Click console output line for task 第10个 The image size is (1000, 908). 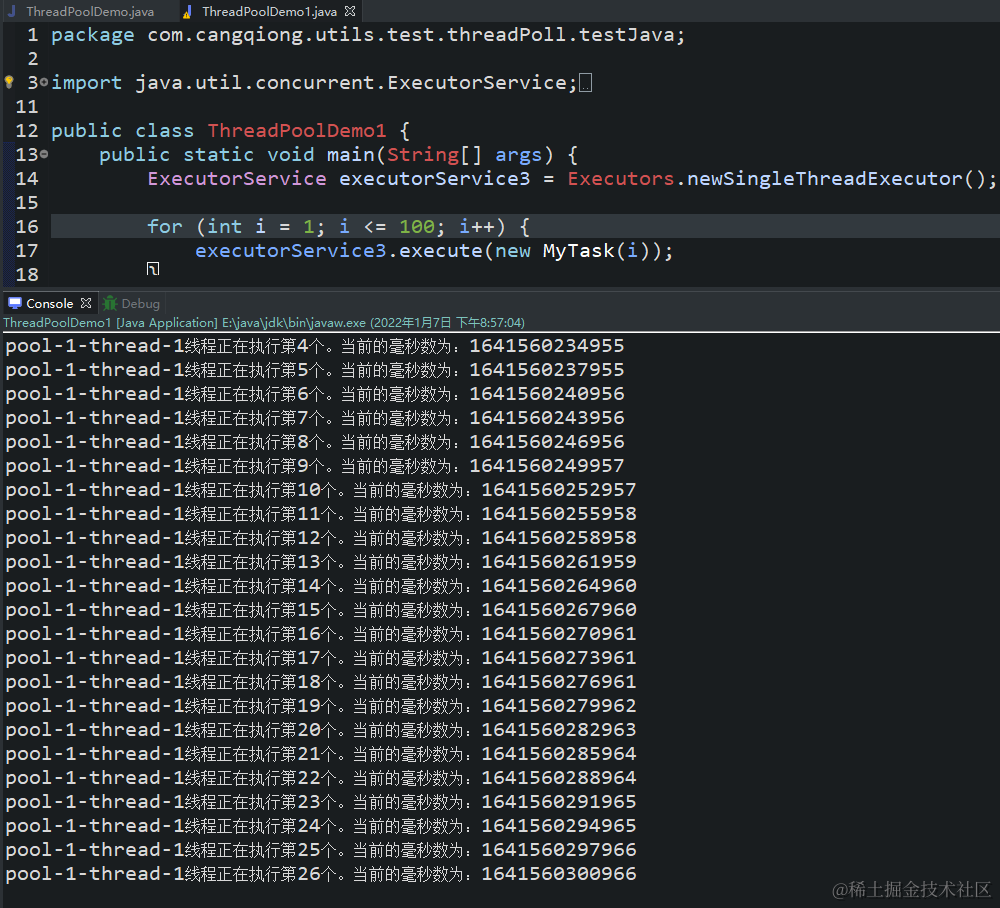321,490
